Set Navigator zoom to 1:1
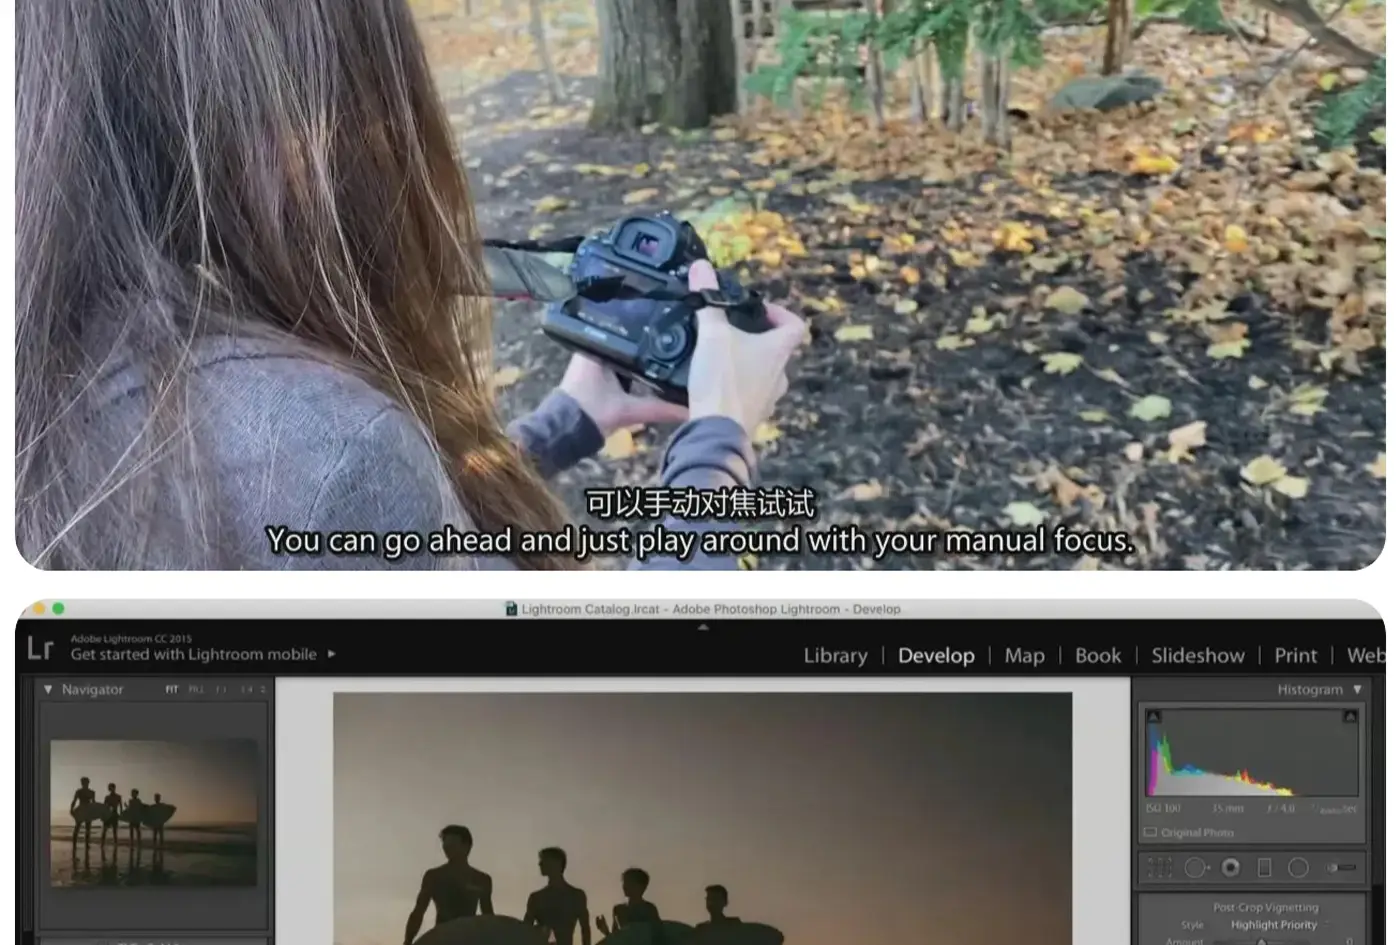This screenshot has width=1400, height=945. pyautogui.click(x=221, y=689)
